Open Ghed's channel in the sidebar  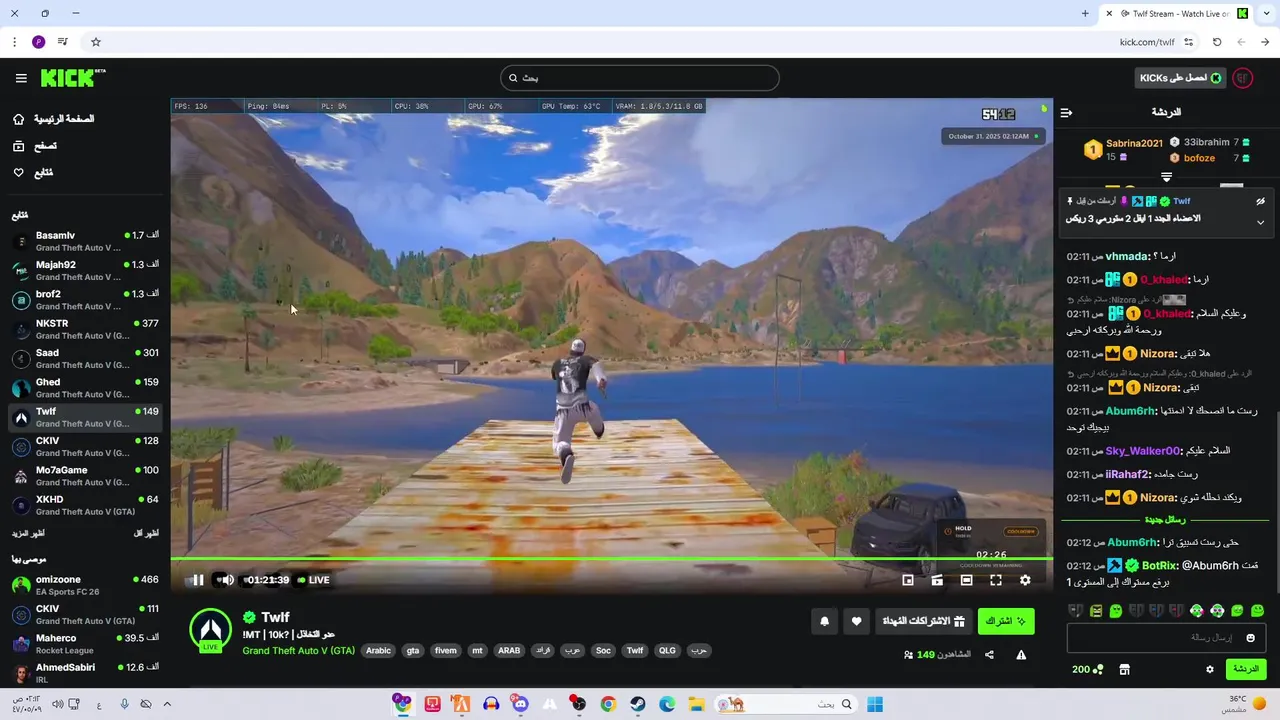[x=85, y=388]
